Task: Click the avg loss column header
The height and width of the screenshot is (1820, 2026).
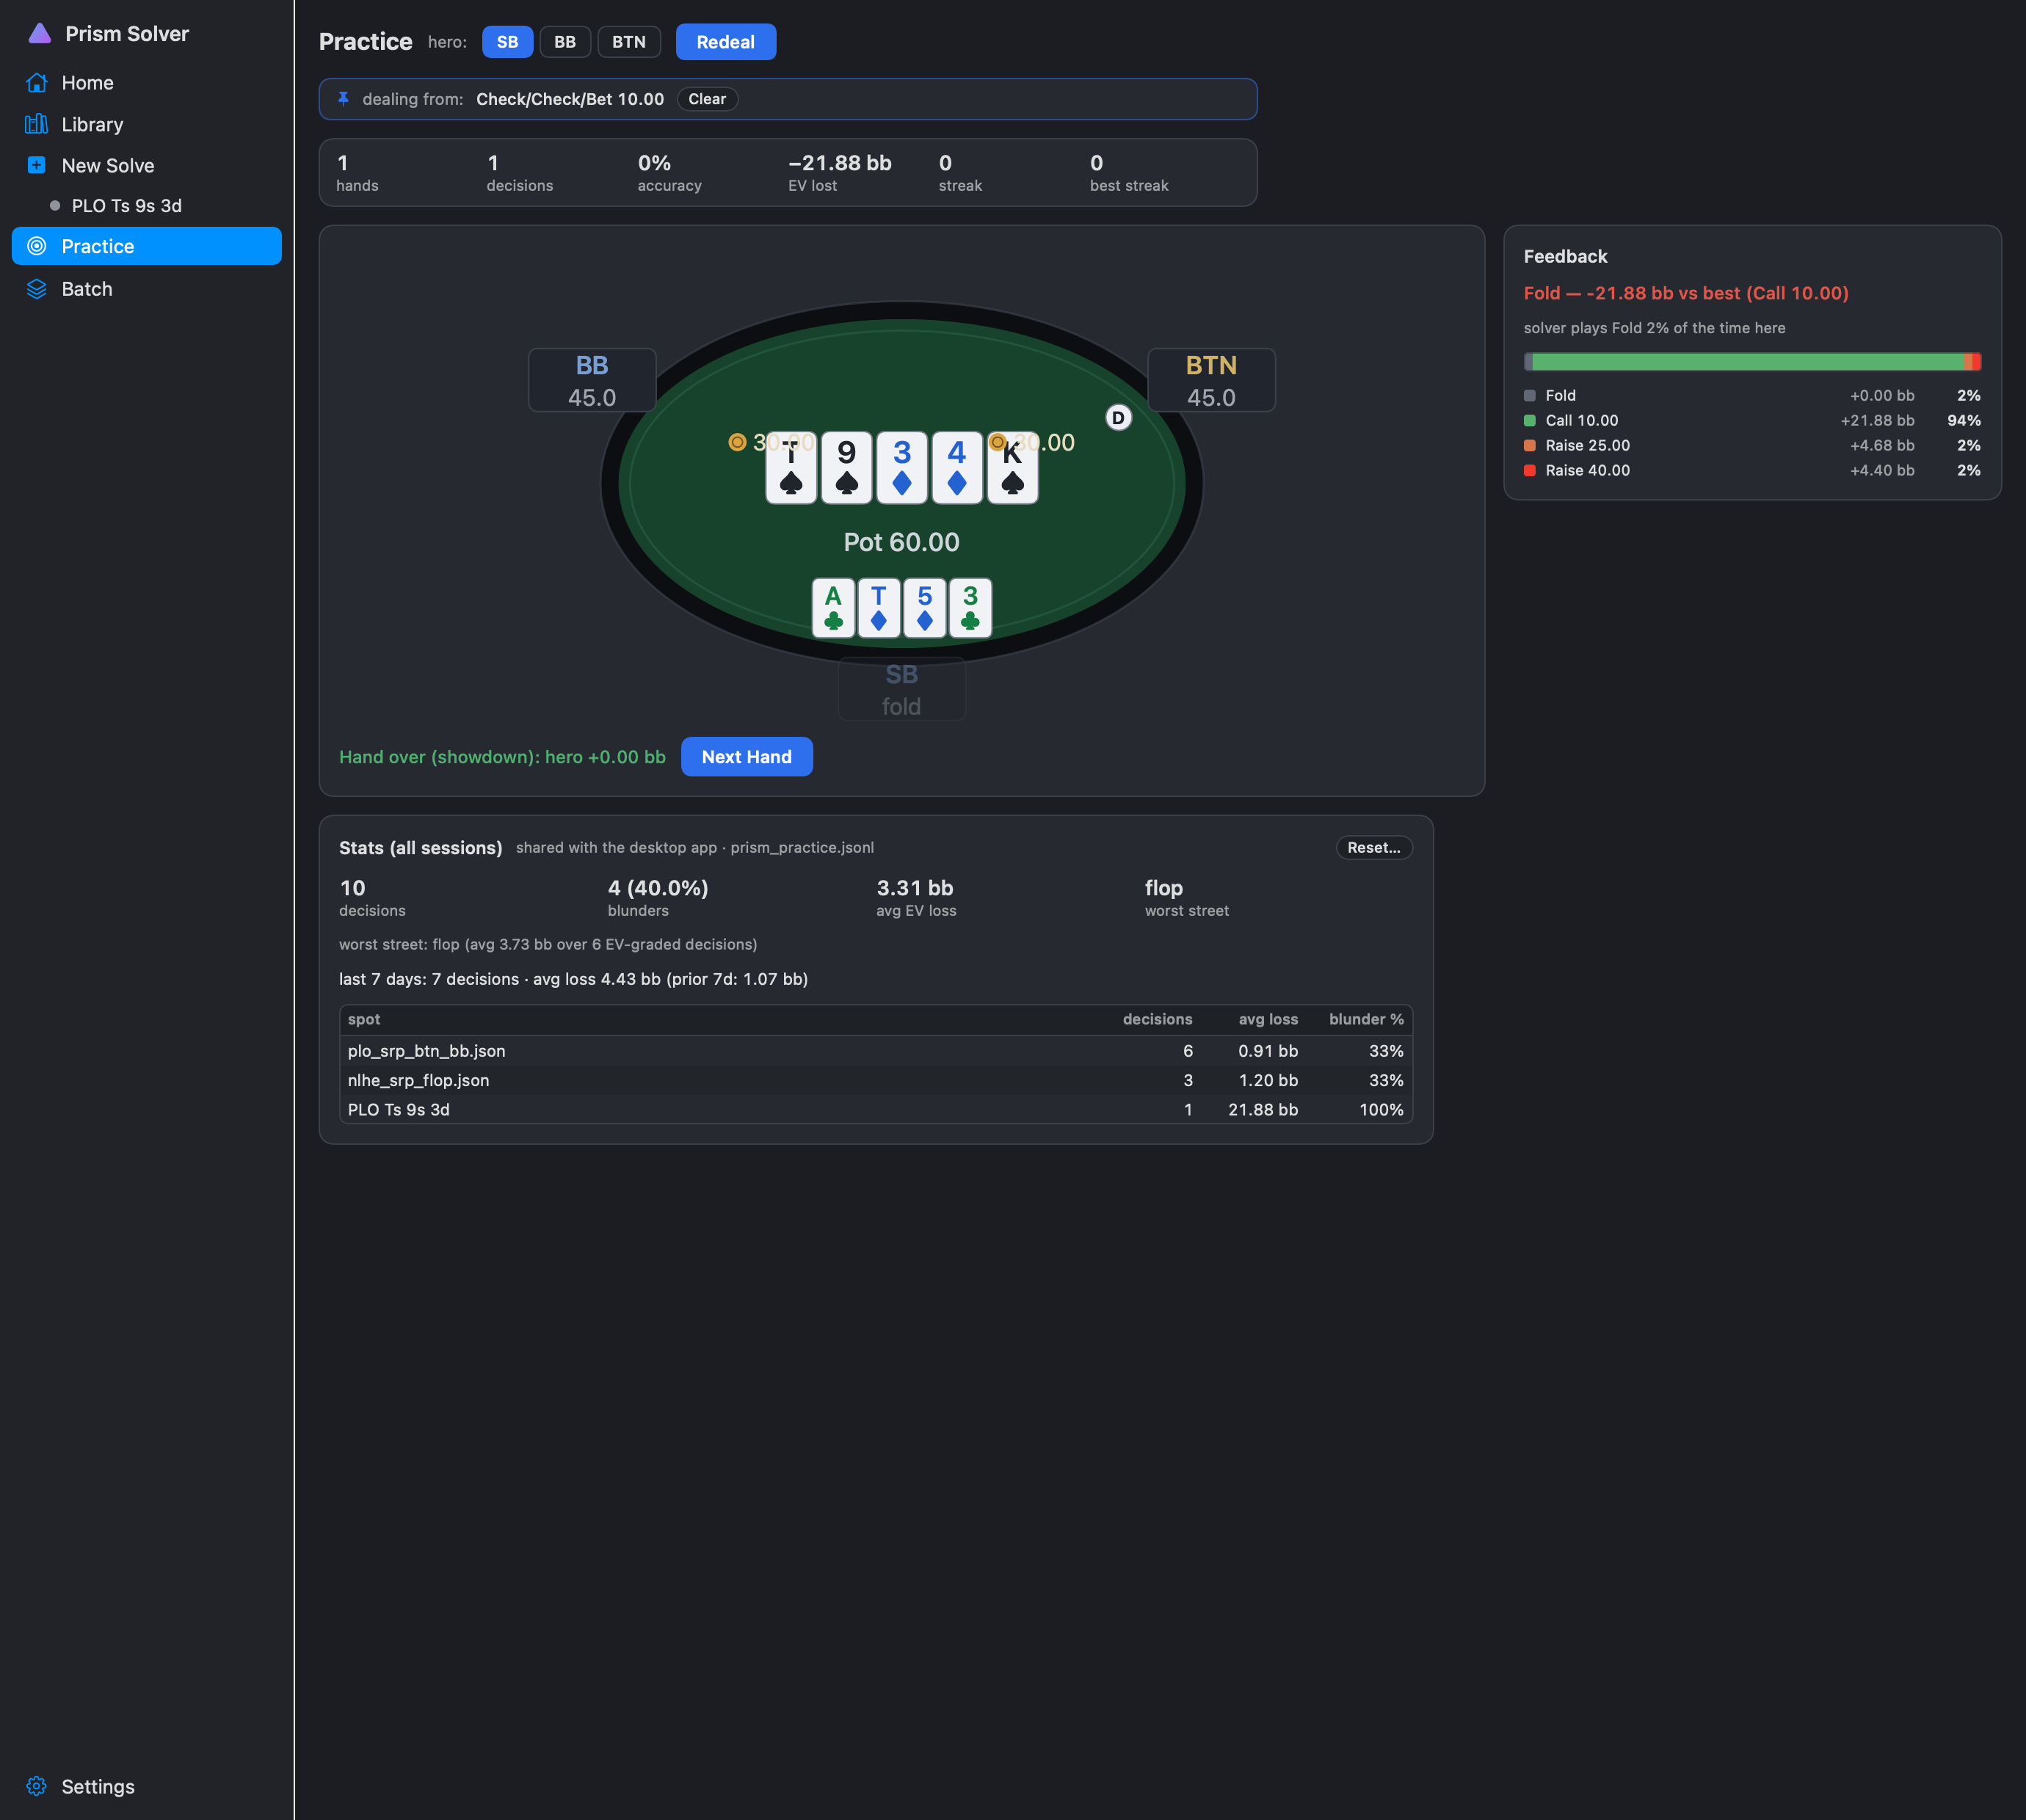Action: click(x=1268, y=1019)
